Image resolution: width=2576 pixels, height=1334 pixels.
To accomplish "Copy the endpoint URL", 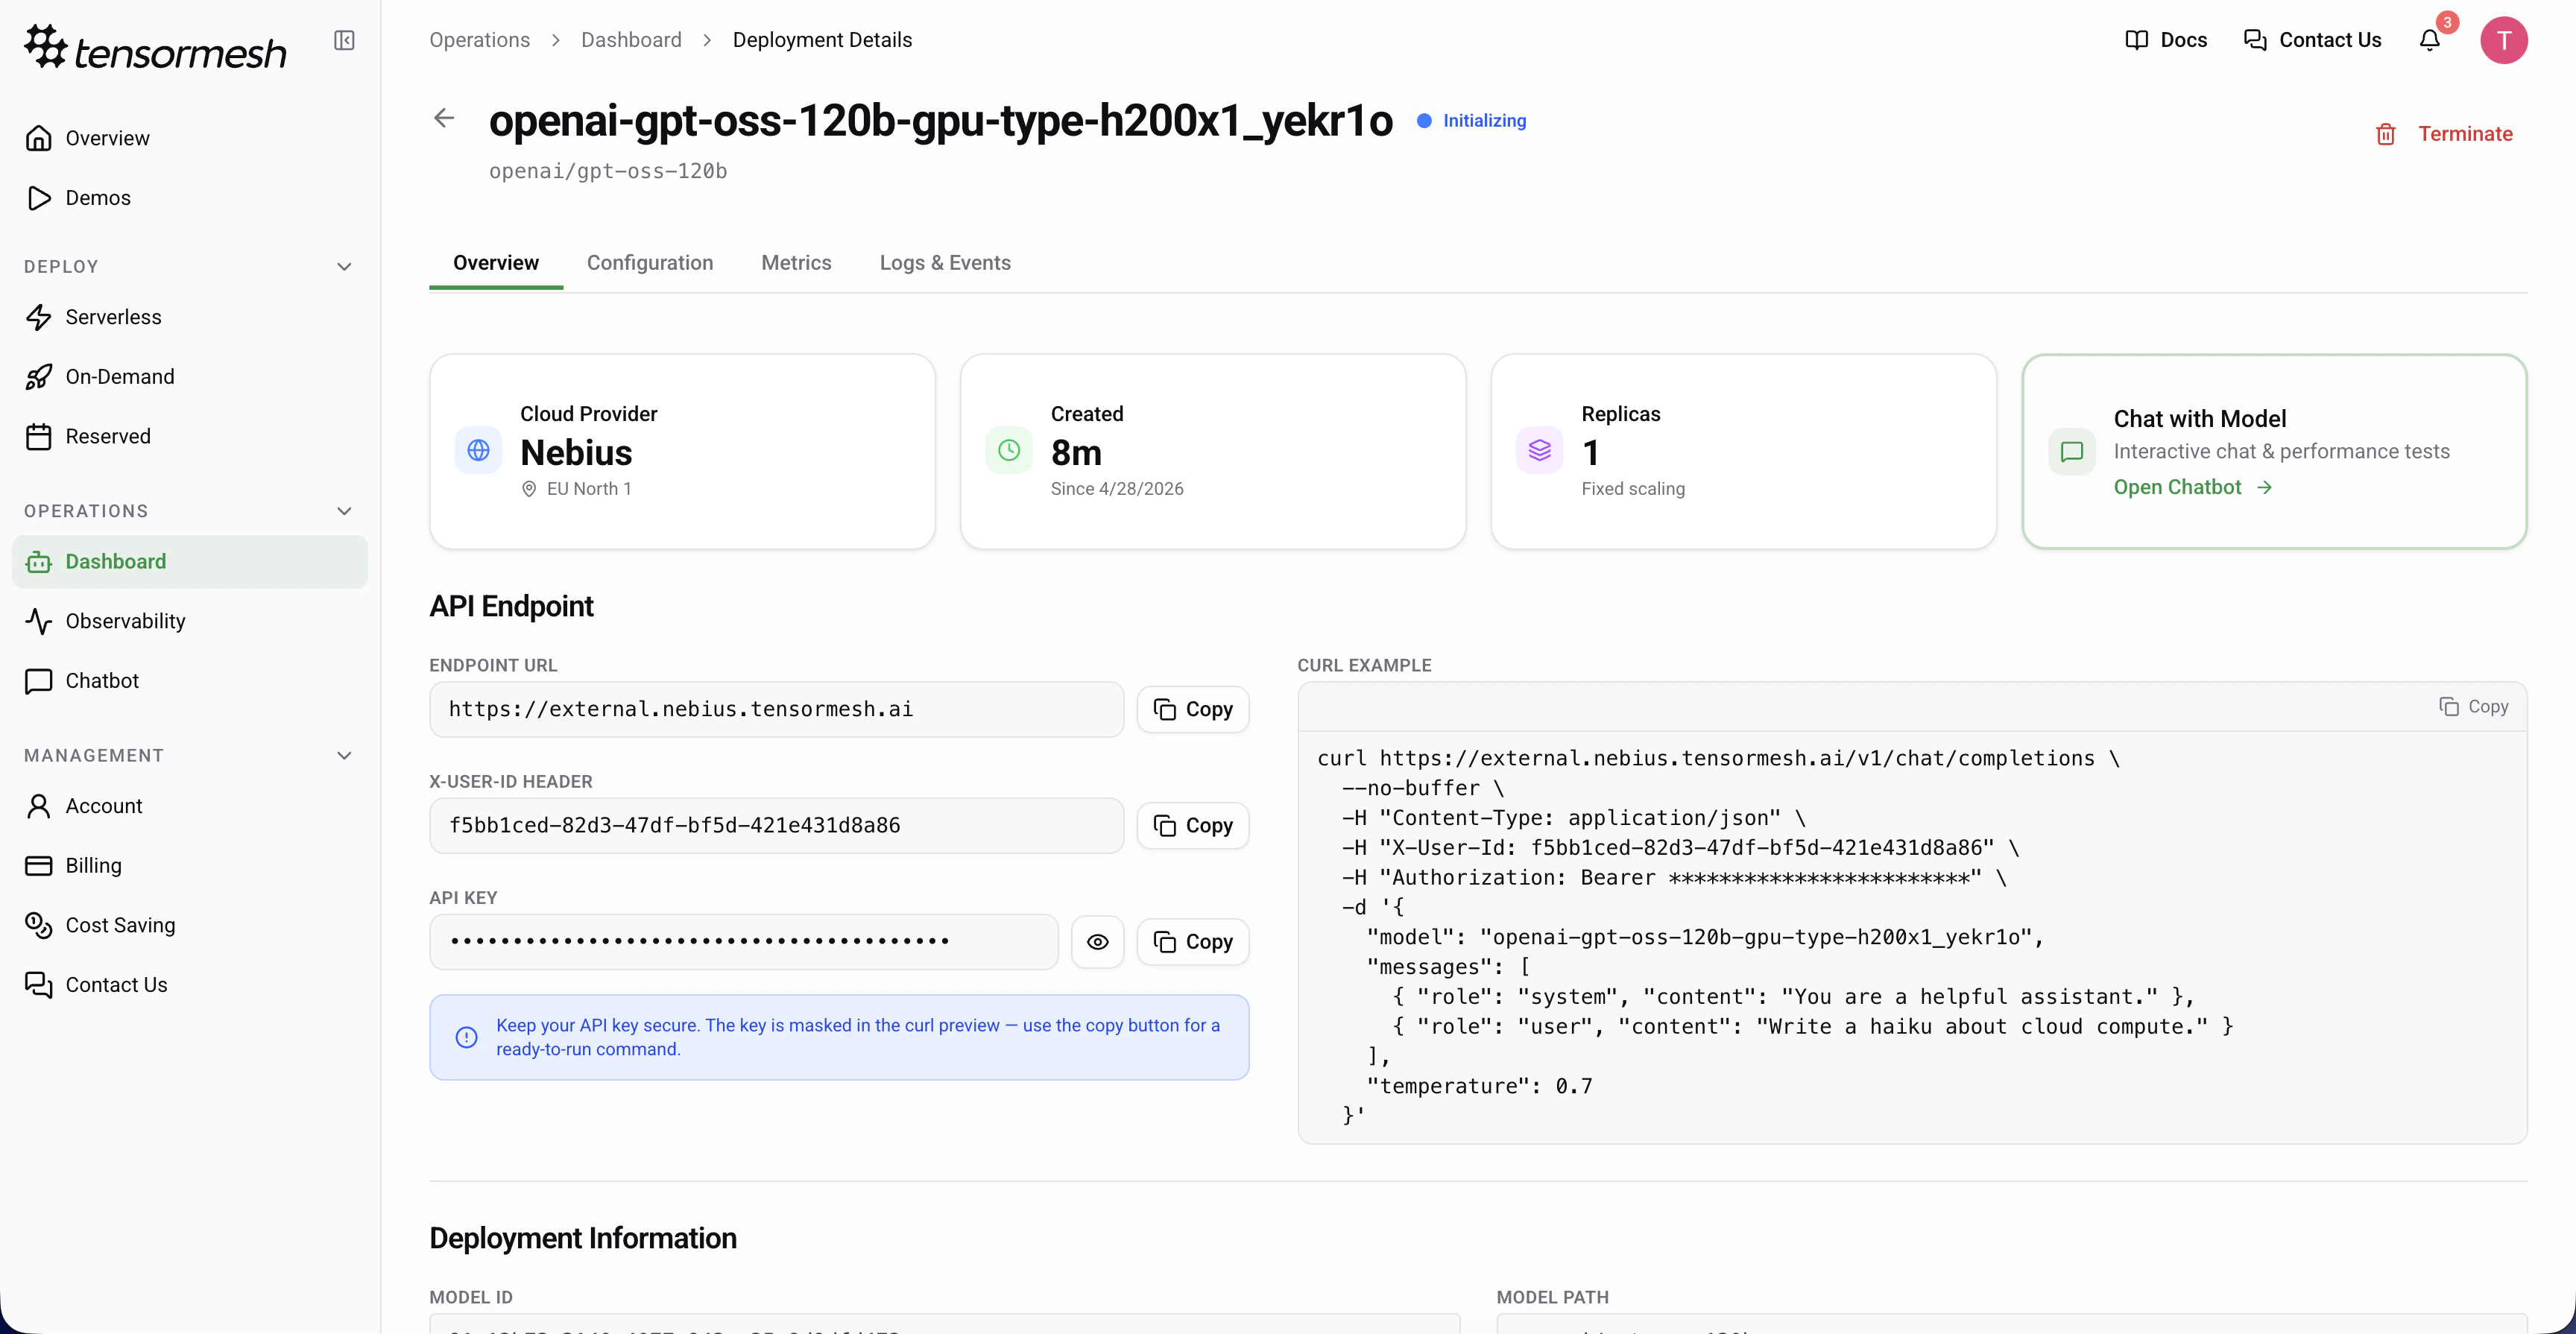I will [x=1193, y=709].
